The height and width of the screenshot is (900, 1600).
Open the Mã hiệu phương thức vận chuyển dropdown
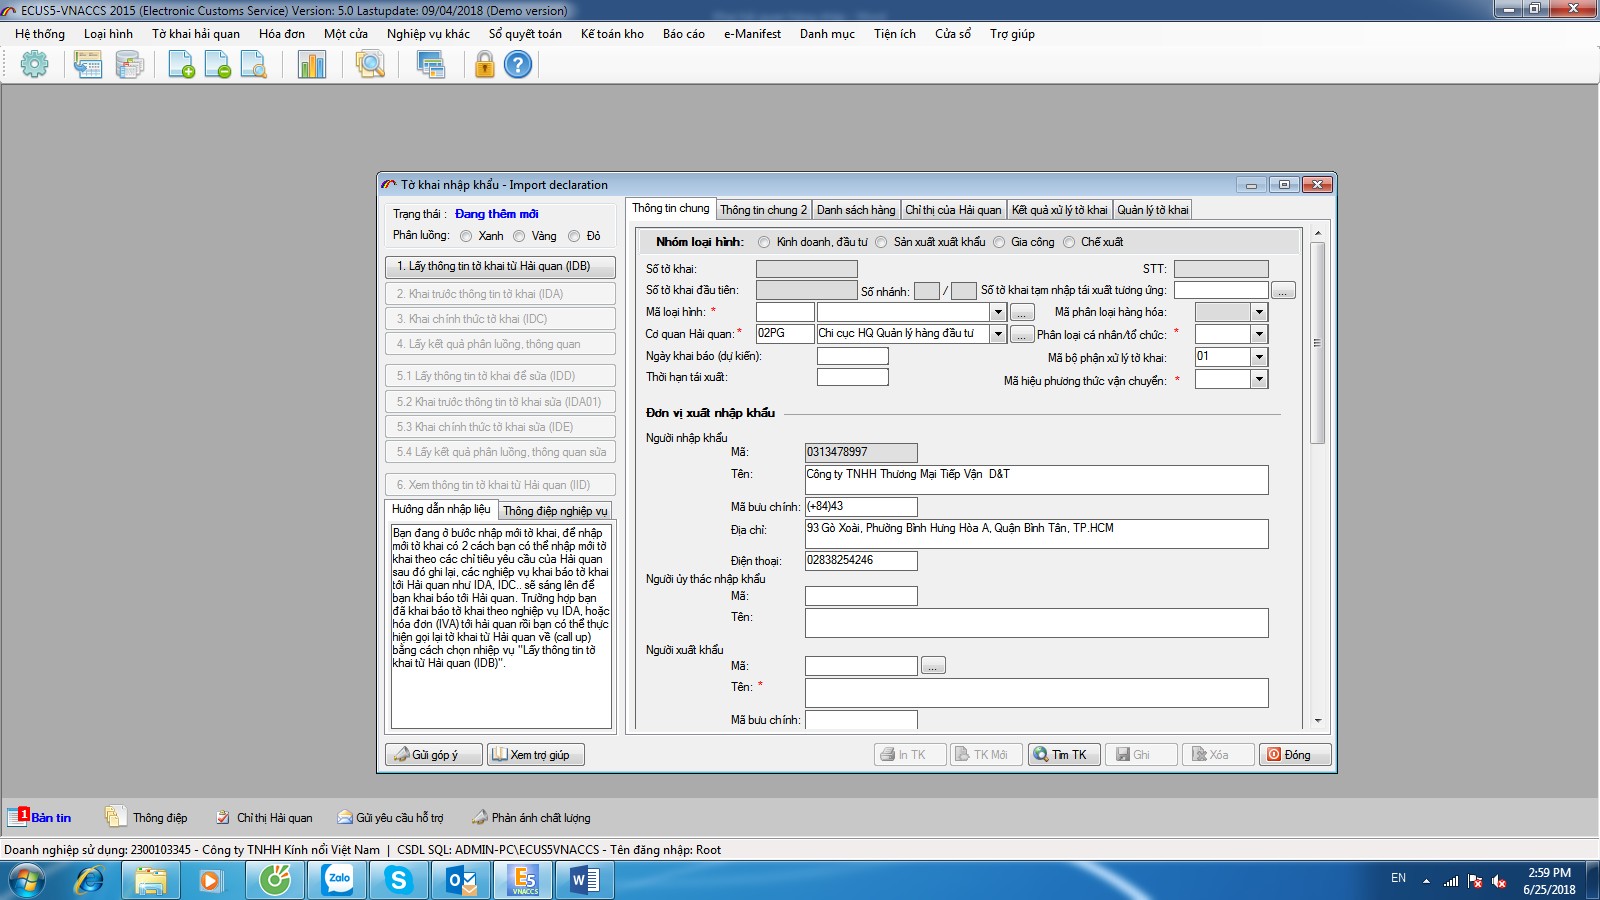(1259, 380)
